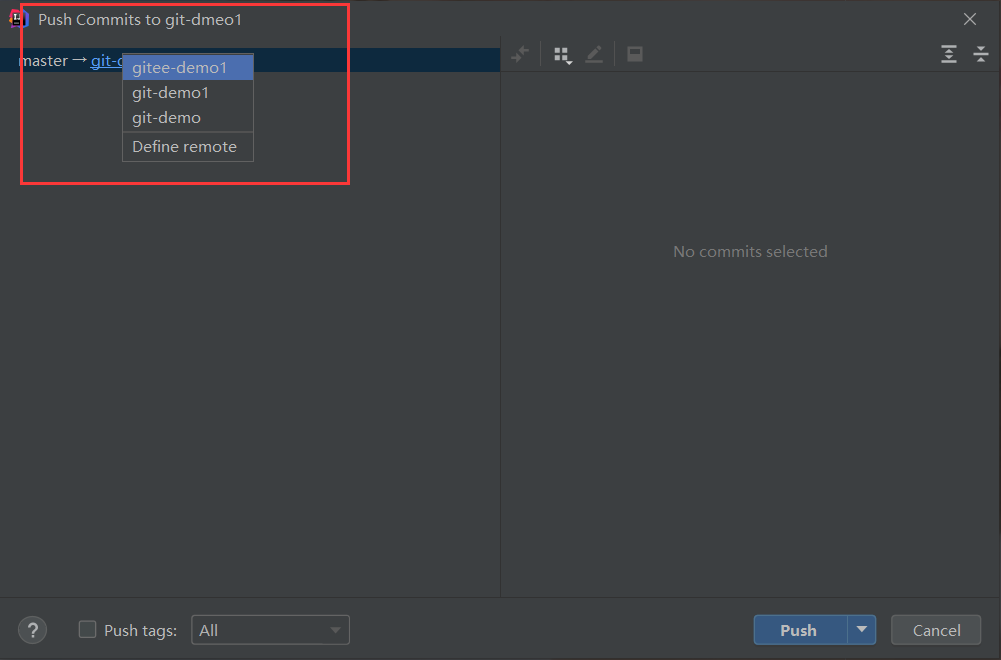This screenshot has height=660, width=1001.
Task: Choose git-demo1 remote in popup
Action: point(188,93)
